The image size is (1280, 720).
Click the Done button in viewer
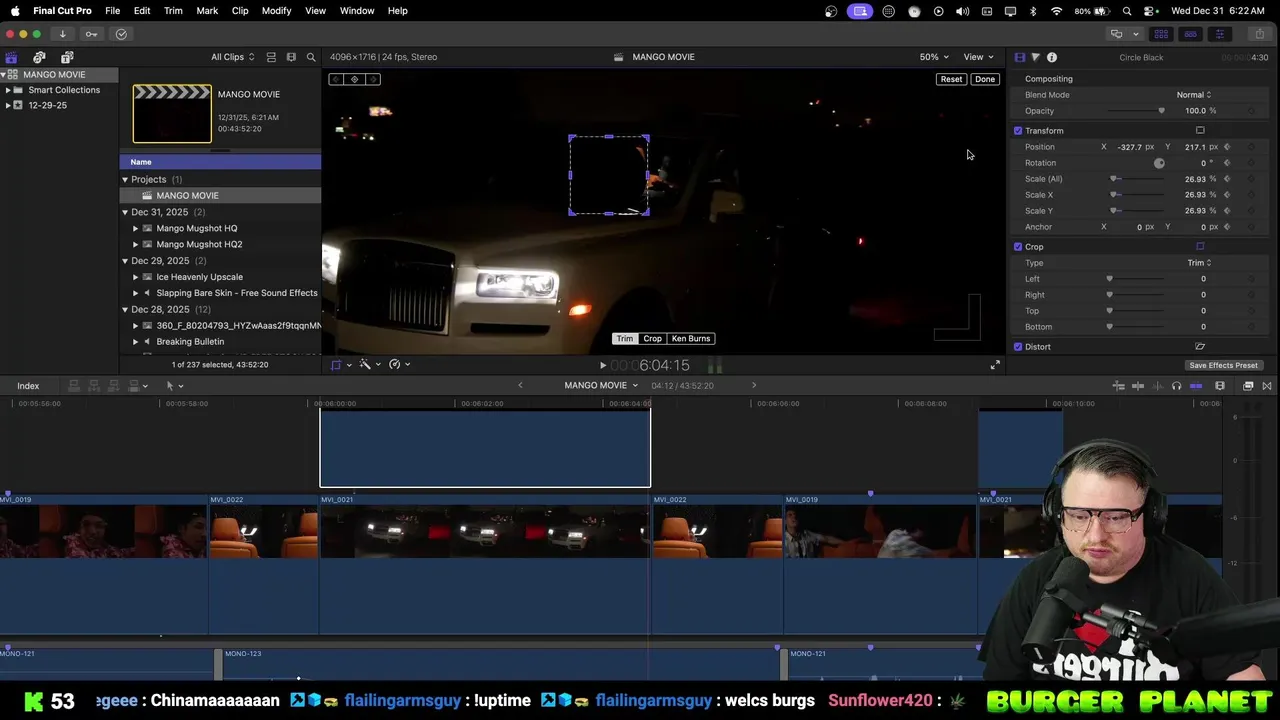[x=985, y=79]
